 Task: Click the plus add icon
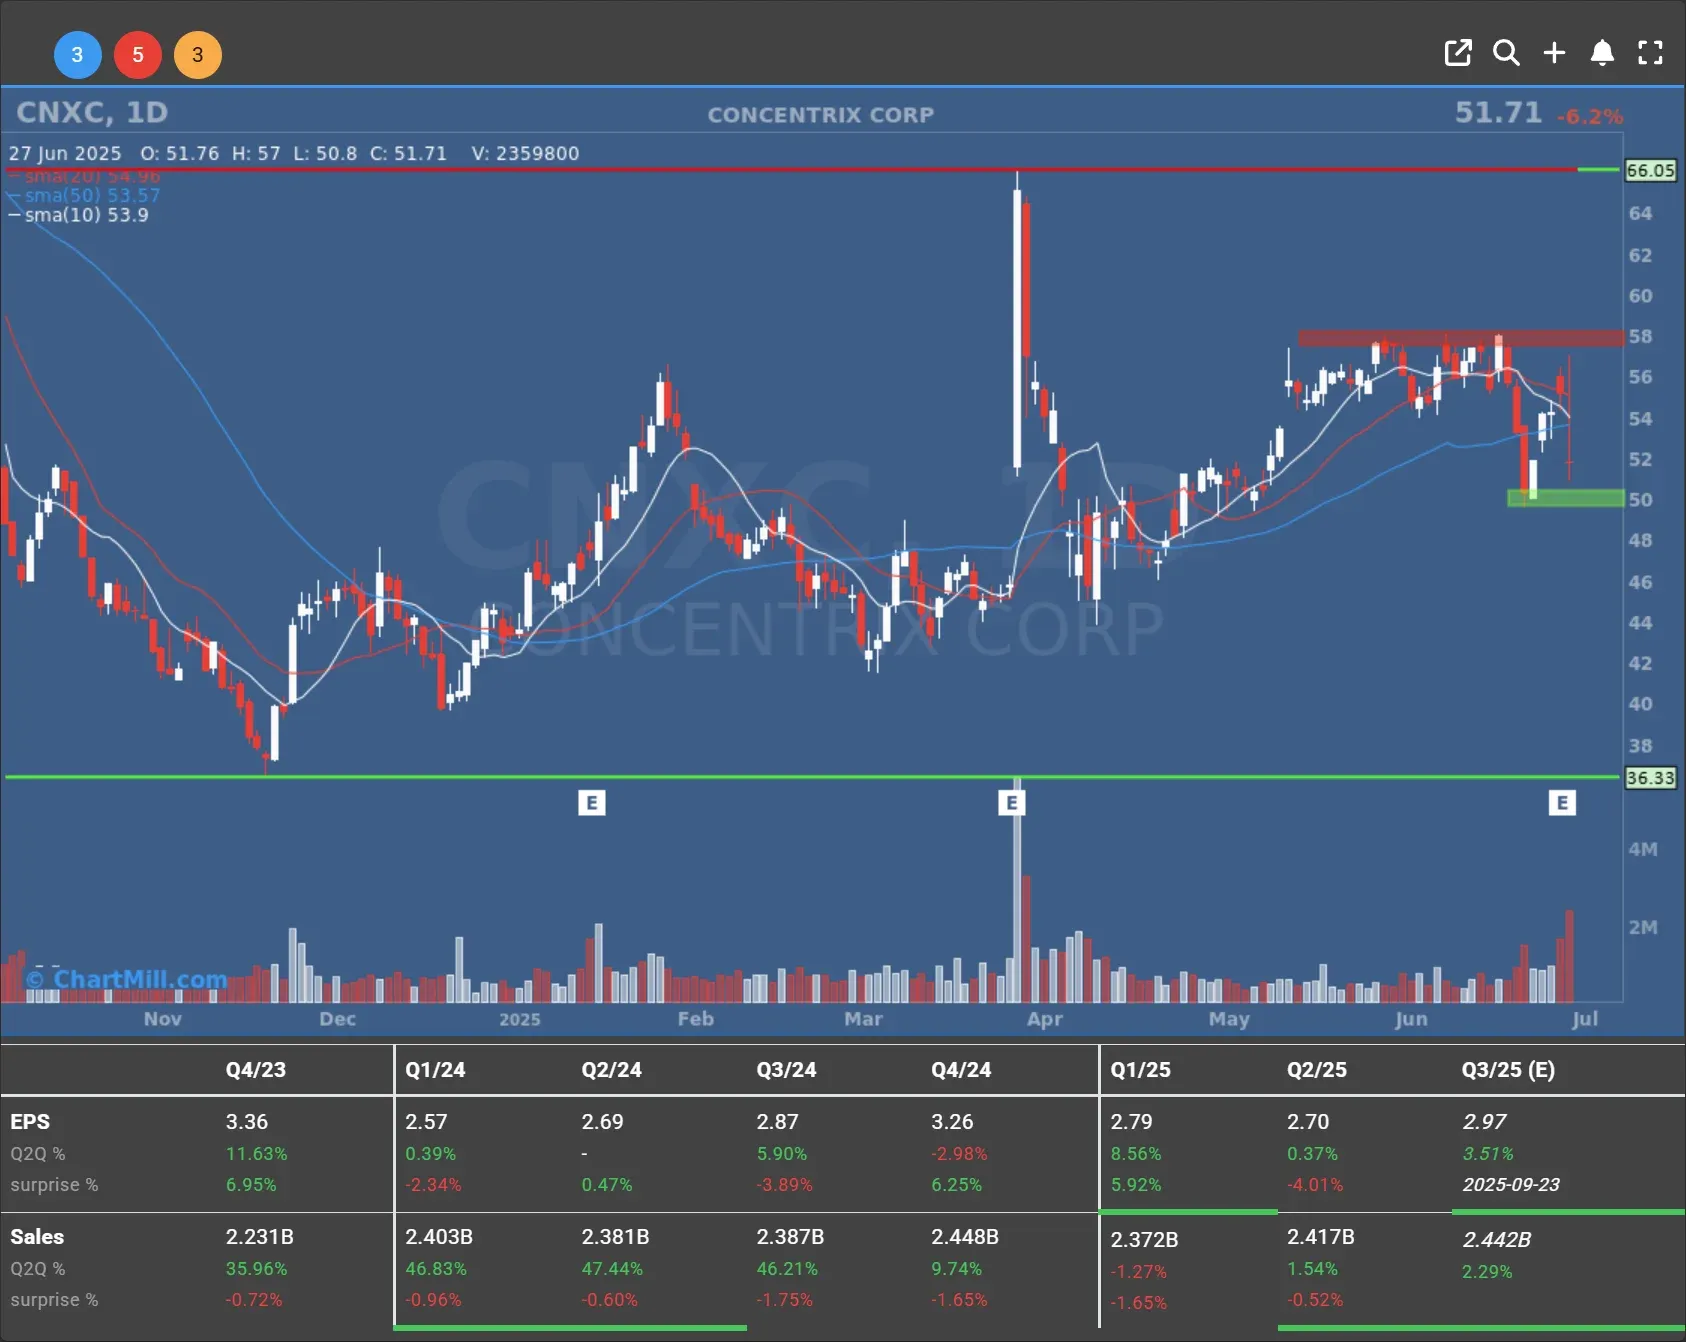(1554, 53)
